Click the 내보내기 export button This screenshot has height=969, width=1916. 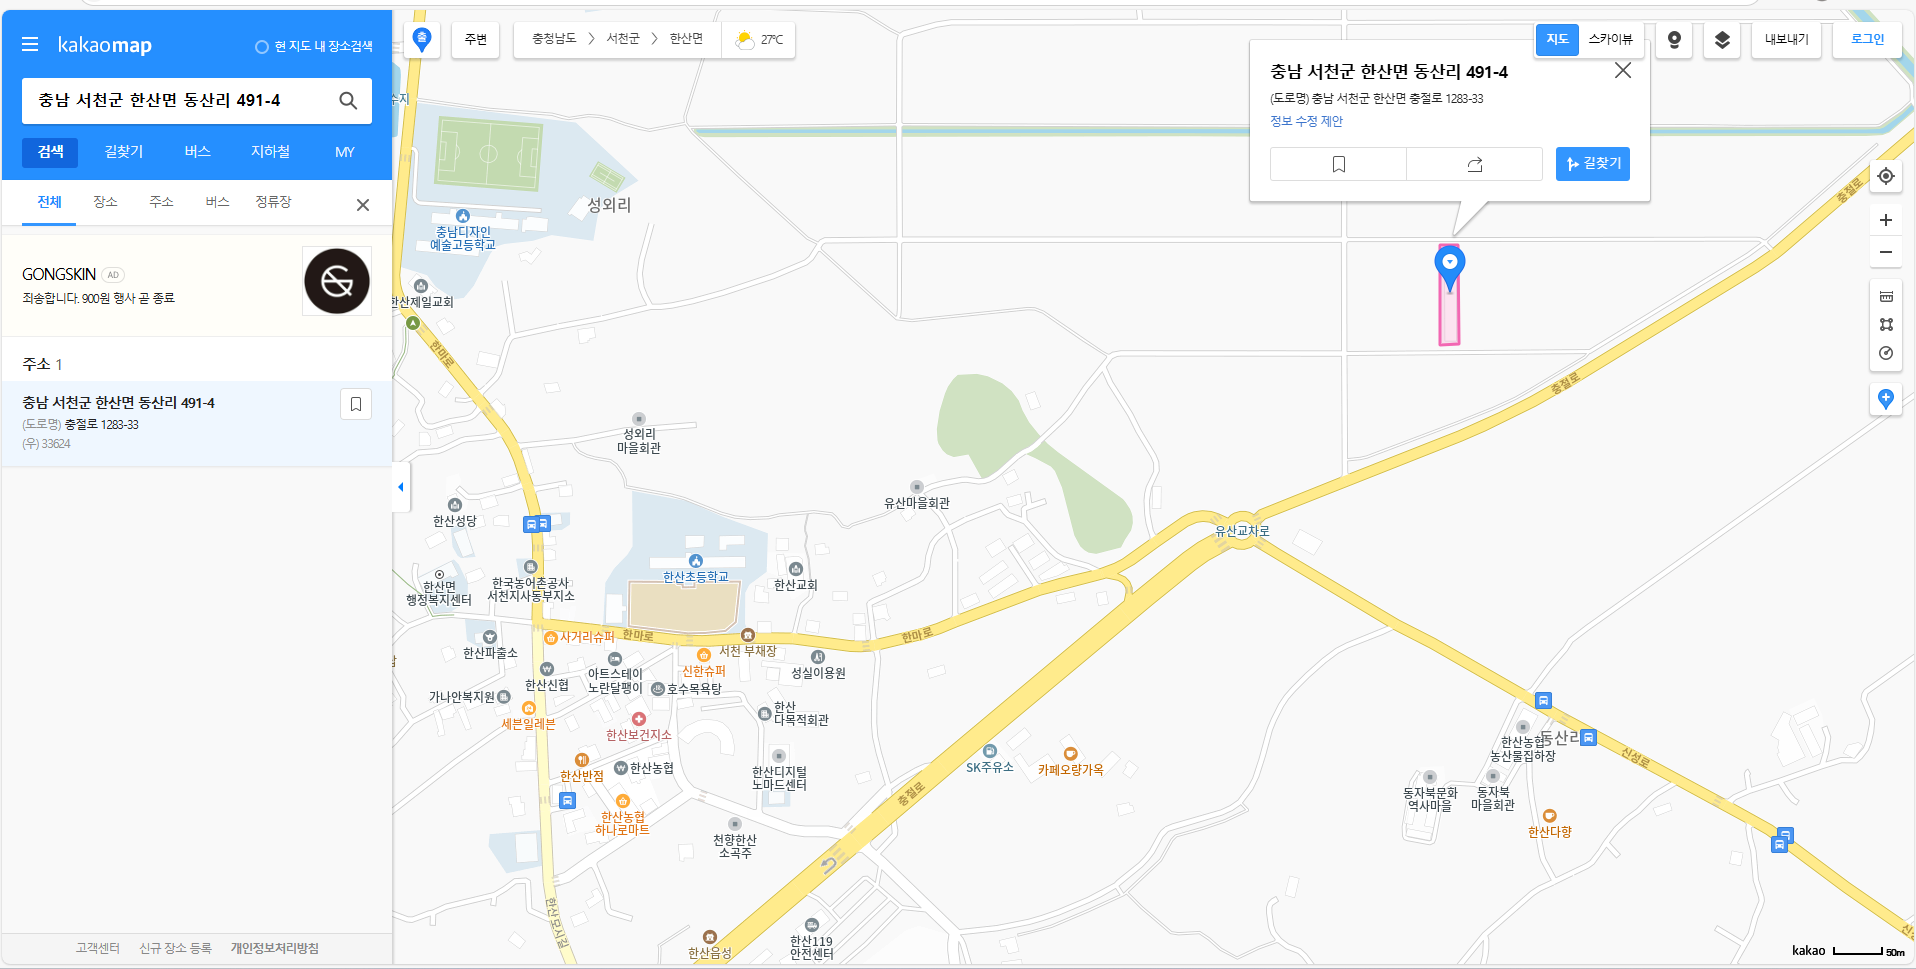pyautogui.click(x=1786, y=40)
